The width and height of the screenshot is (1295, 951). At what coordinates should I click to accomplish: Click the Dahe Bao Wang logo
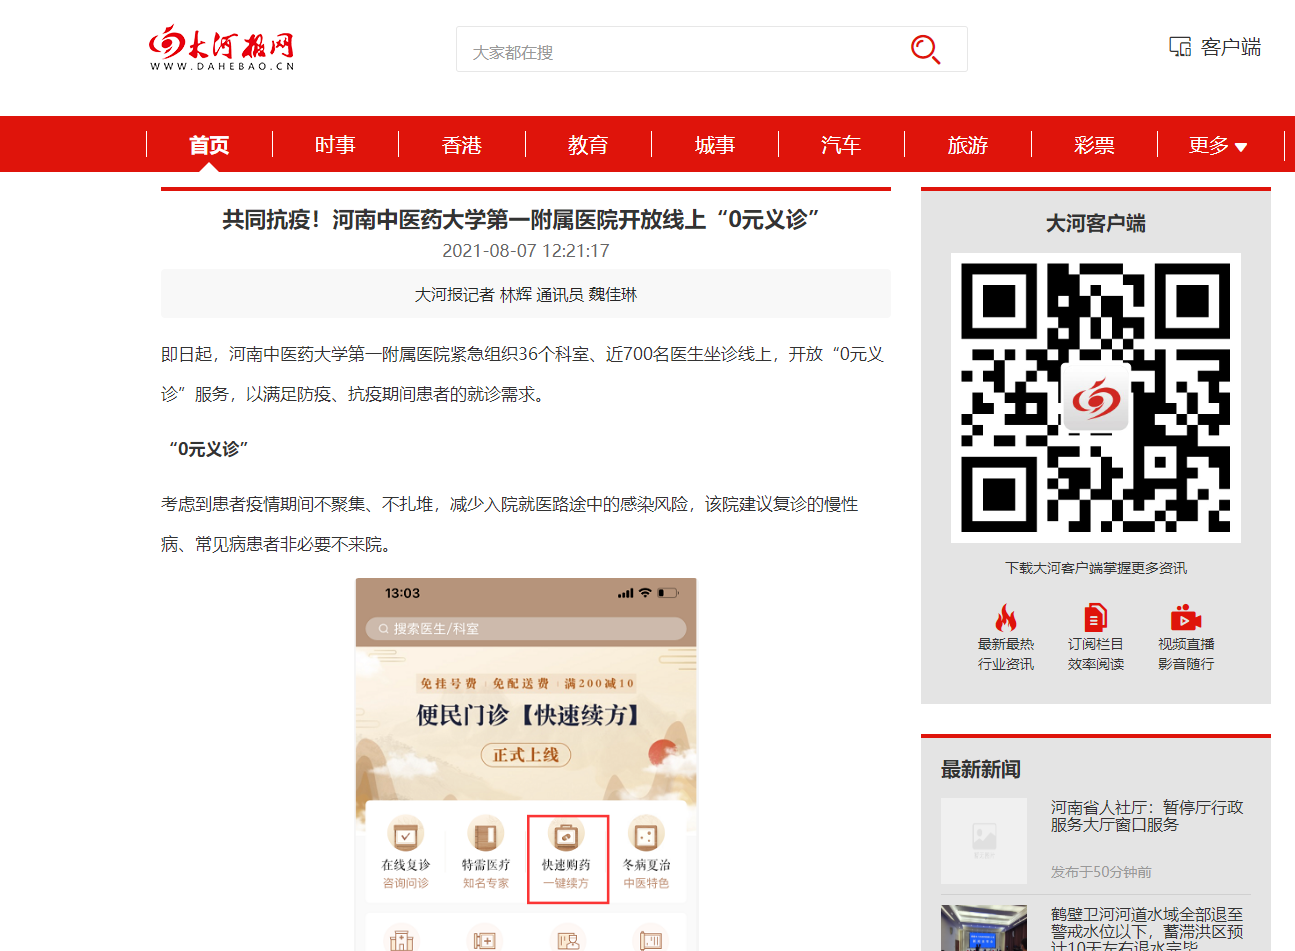tap(222, 48)
